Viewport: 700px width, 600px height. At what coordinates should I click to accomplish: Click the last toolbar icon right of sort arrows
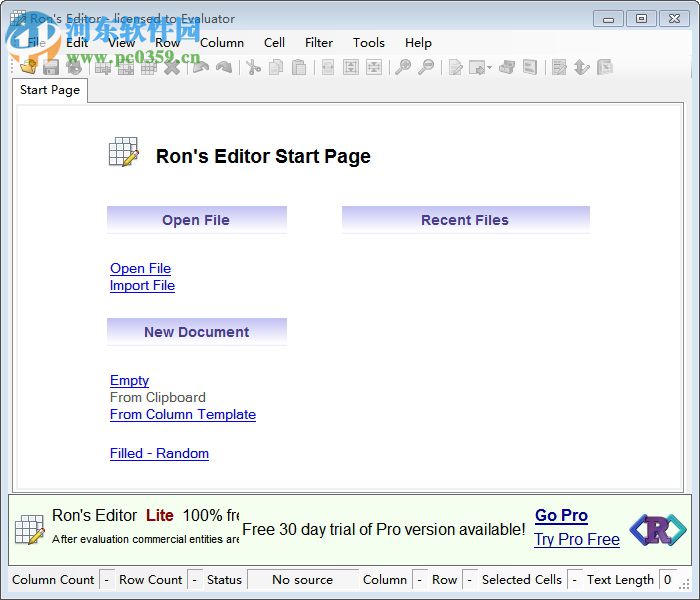click(x=604, y=67)
